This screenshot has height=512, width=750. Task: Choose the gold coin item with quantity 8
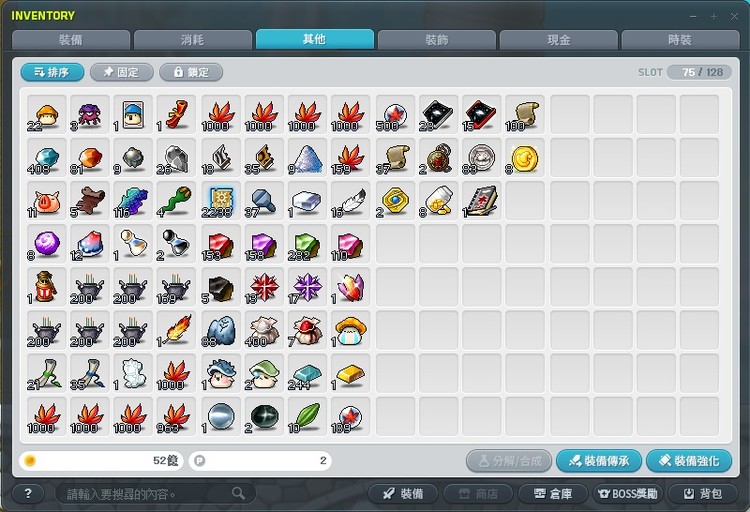point(525,158)
